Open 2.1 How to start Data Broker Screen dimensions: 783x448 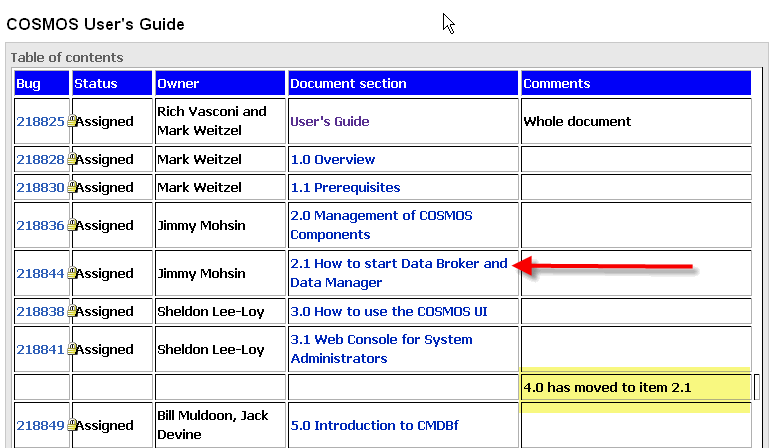[398, 273]
